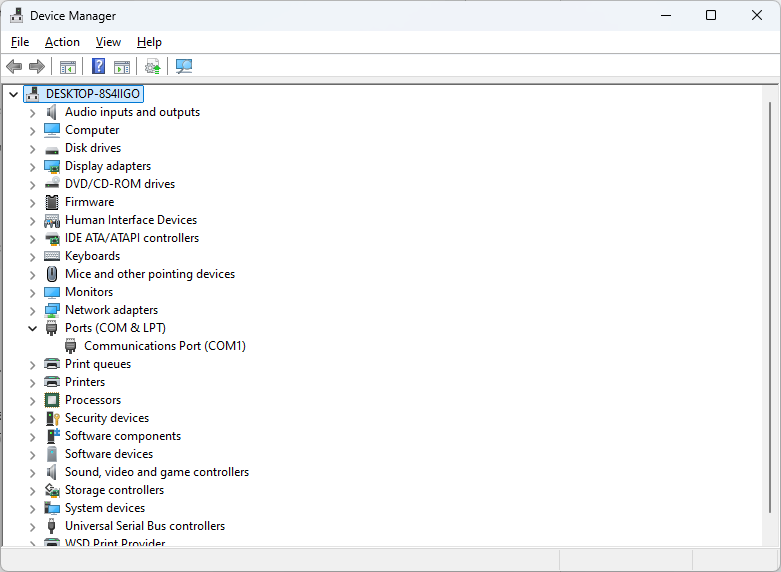This screenshot has height=572, width=781.
Task: Collapse the Ports (COM & LPT) node
Action: pyautogui.click(x=32, y=328)
